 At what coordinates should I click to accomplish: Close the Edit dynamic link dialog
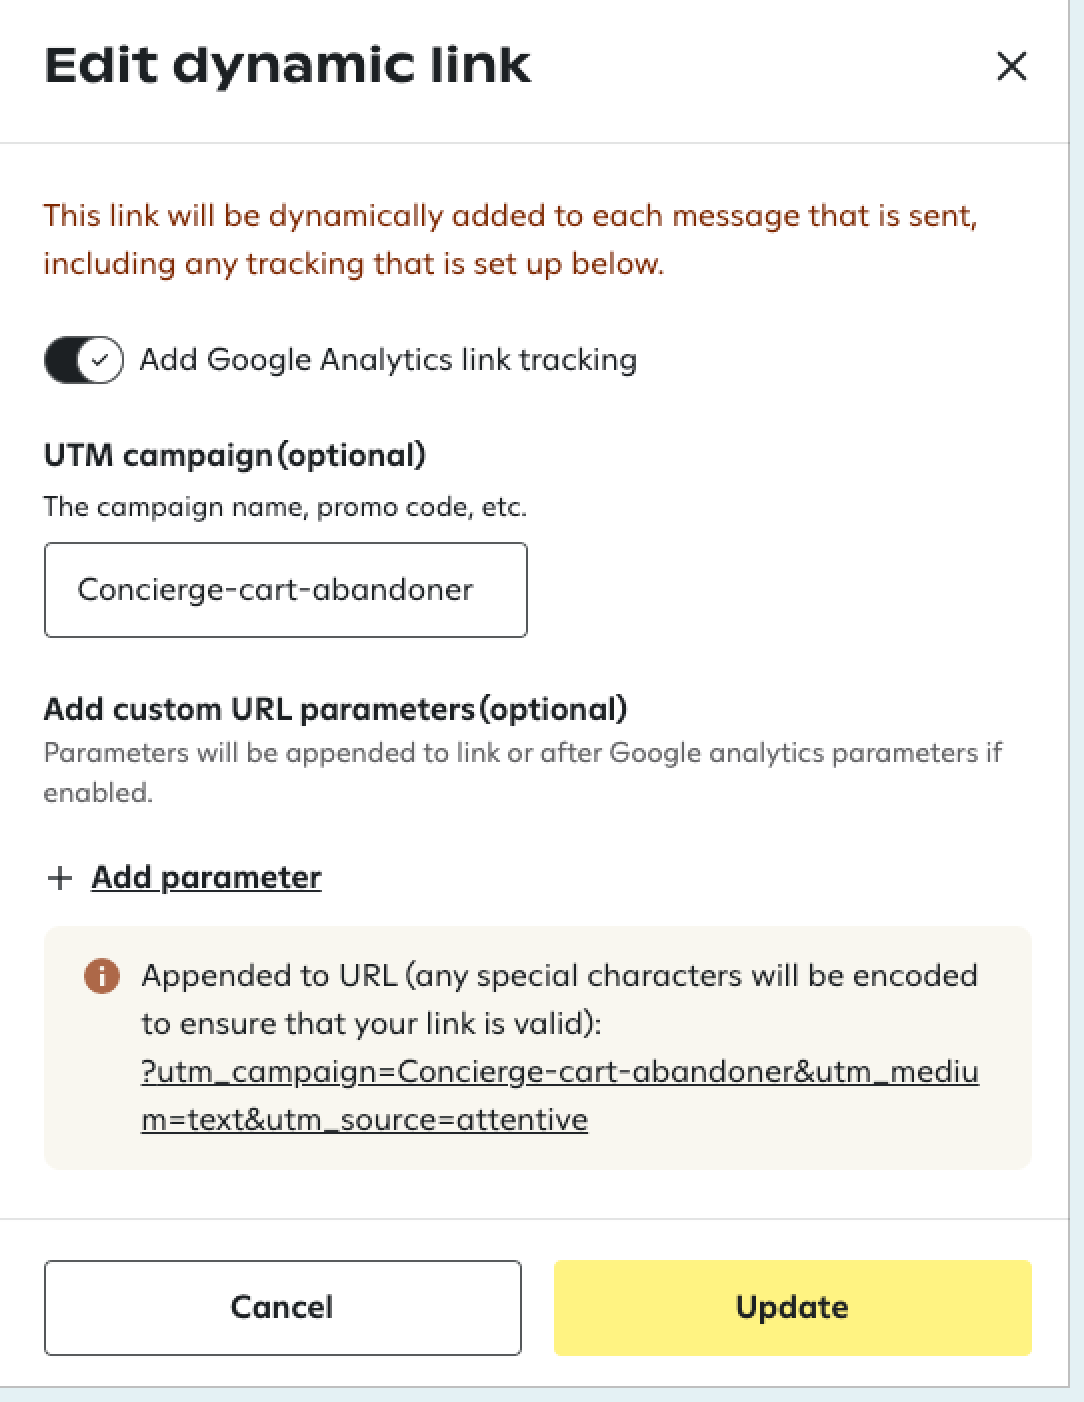tap(1012, 67)
